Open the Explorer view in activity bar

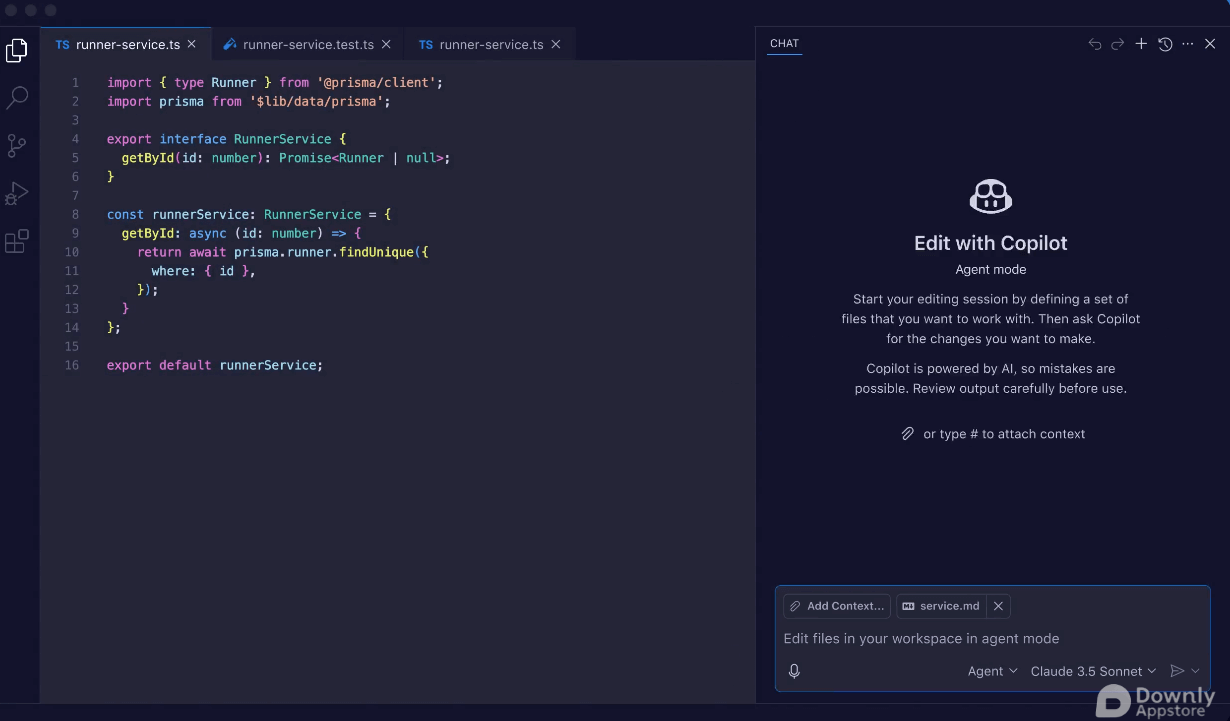point(17,51)
